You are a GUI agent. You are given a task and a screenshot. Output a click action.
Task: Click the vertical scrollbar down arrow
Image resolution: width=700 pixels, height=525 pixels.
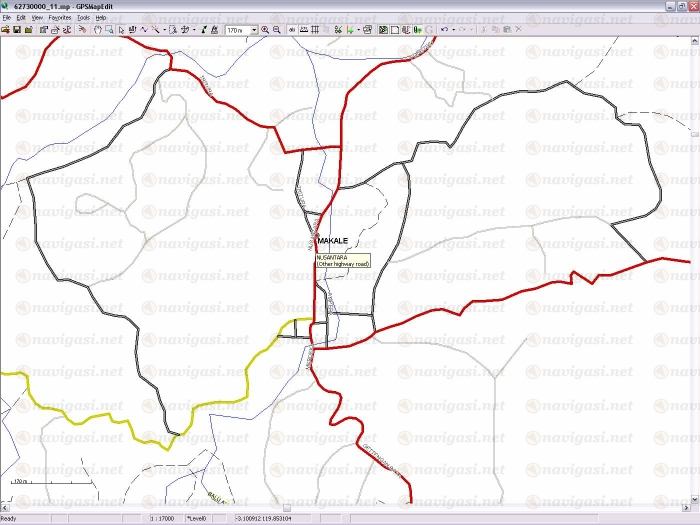(x=695, y=499)
